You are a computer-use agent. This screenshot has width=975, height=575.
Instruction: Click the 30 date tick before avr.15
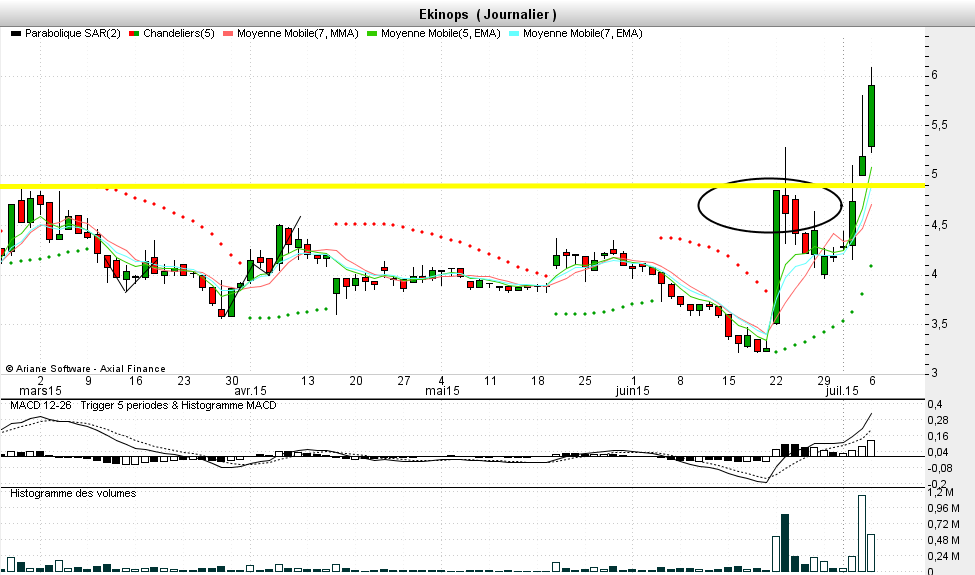(x=232, y=380)
